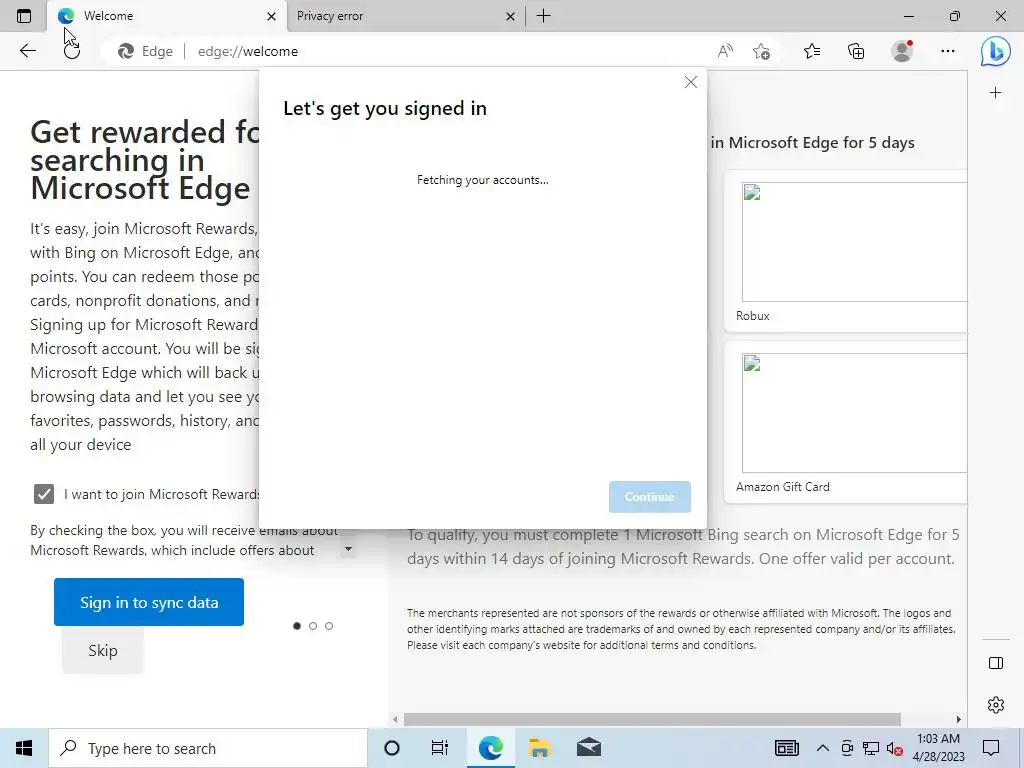Open the tab actions menu icon
This screenshot has height=768, width=1024.
(x=24, y=16)
